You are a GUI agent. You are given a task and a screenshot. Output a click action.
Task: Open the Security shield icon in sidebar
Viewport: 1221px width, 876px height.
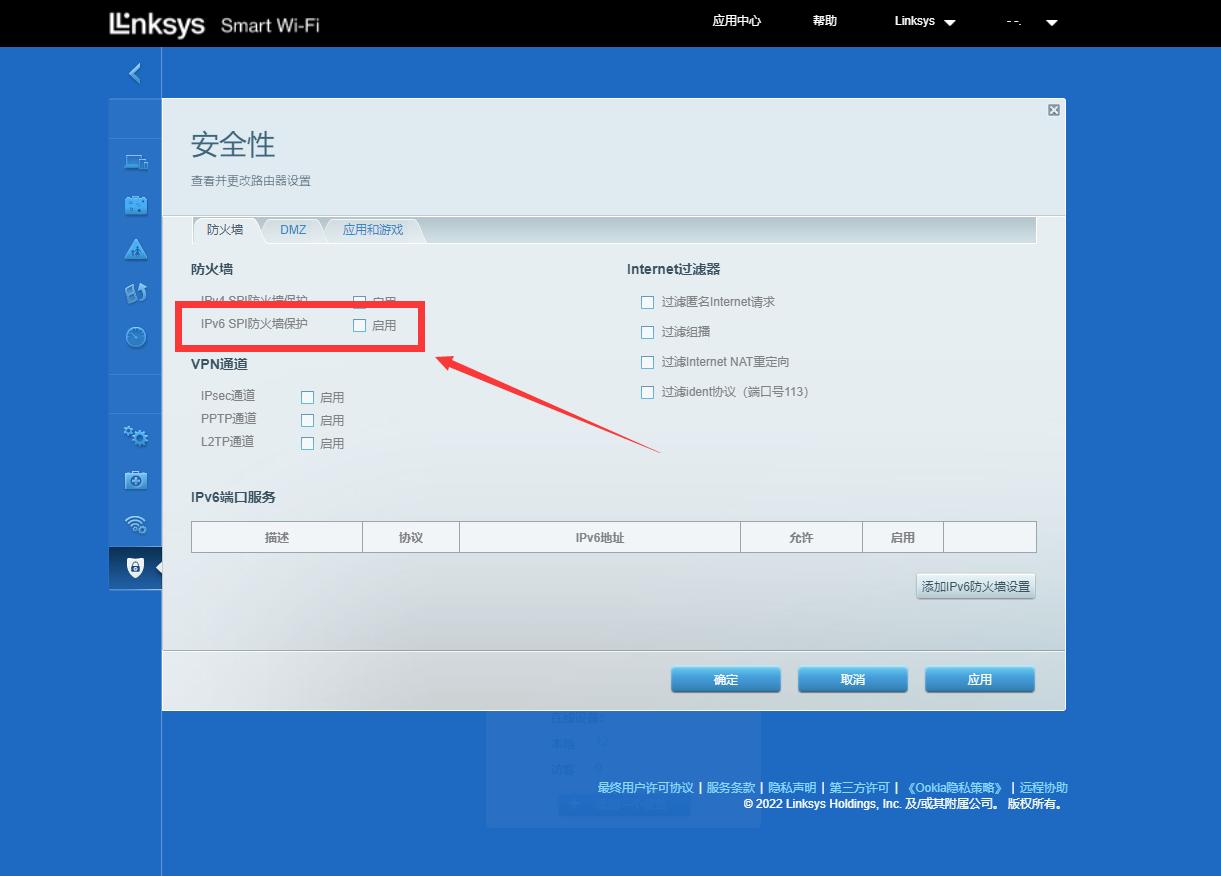[x=135, y=568]
